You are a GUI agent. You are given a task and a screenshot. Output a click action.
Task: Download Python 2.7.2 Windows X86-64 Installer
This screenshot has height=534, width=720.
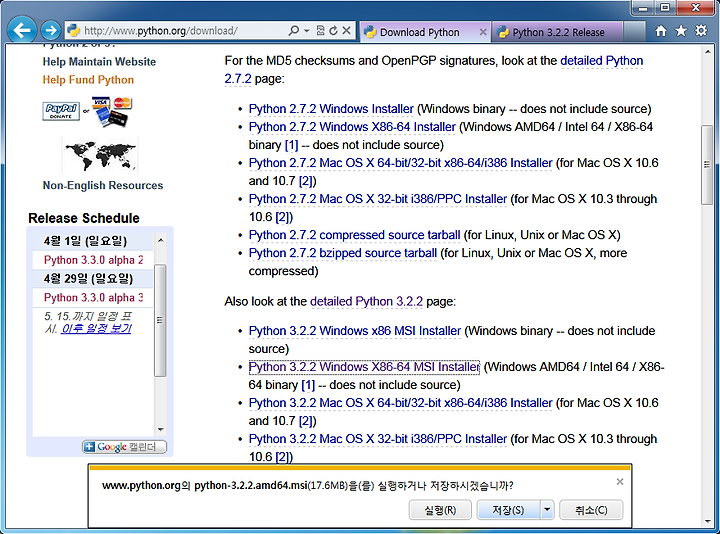pos(352,127)
